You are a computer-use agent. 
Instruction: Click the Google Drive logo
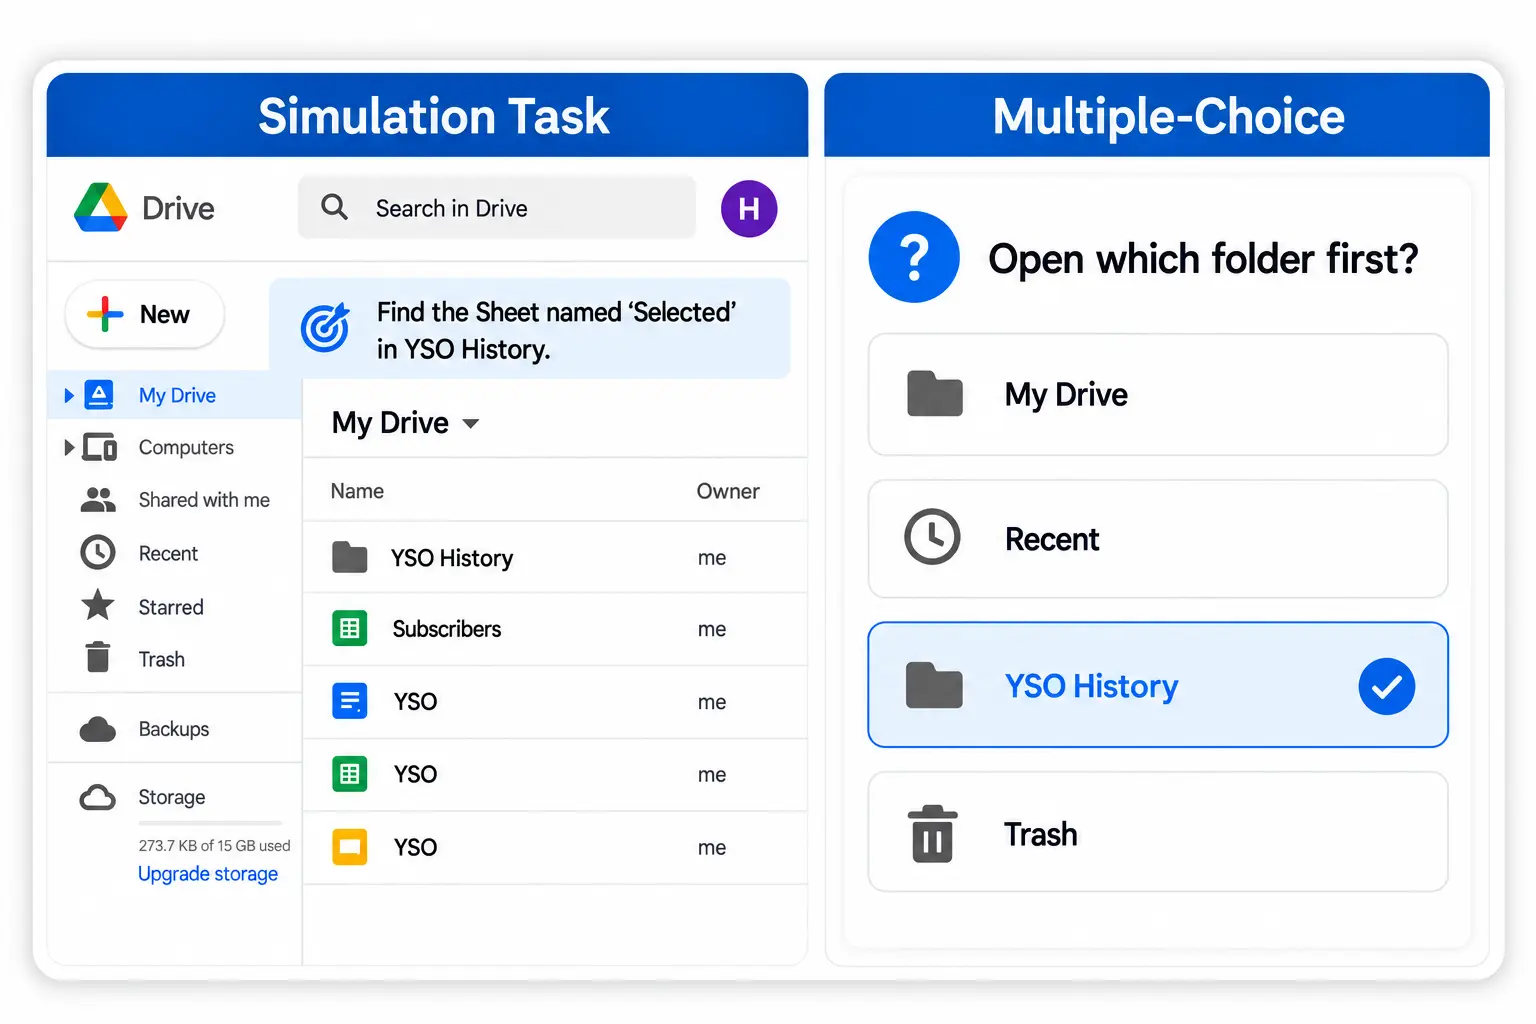click(101, 208)
